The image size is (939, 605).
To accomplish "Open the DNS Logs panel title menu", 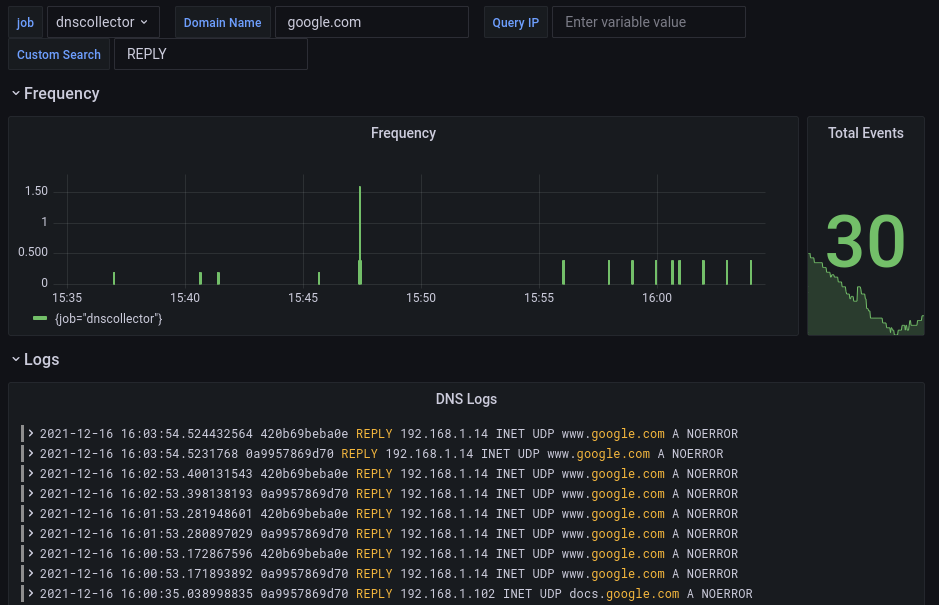I will point(466,399).
